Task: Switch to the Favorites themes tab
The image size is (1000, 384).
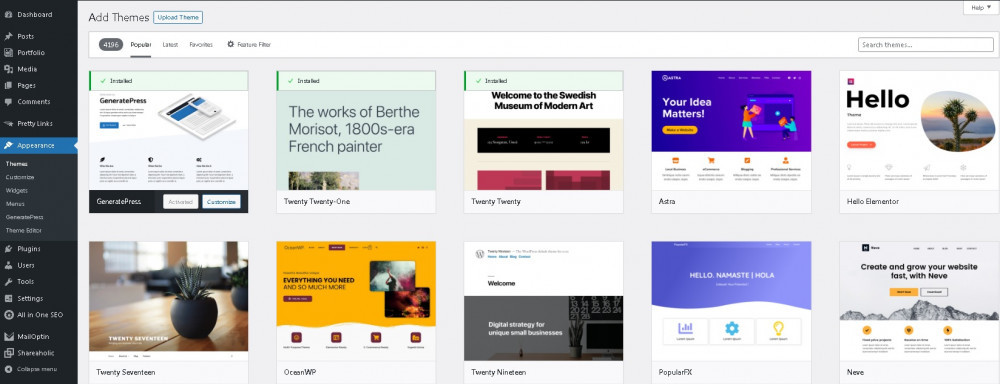Action: (202, 45)
